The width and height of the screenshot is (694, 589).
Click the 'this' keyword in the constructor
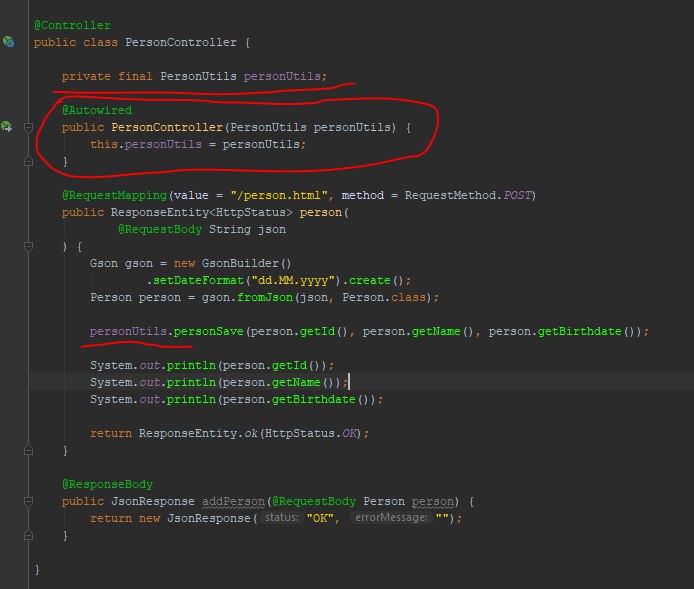(104, 144)
